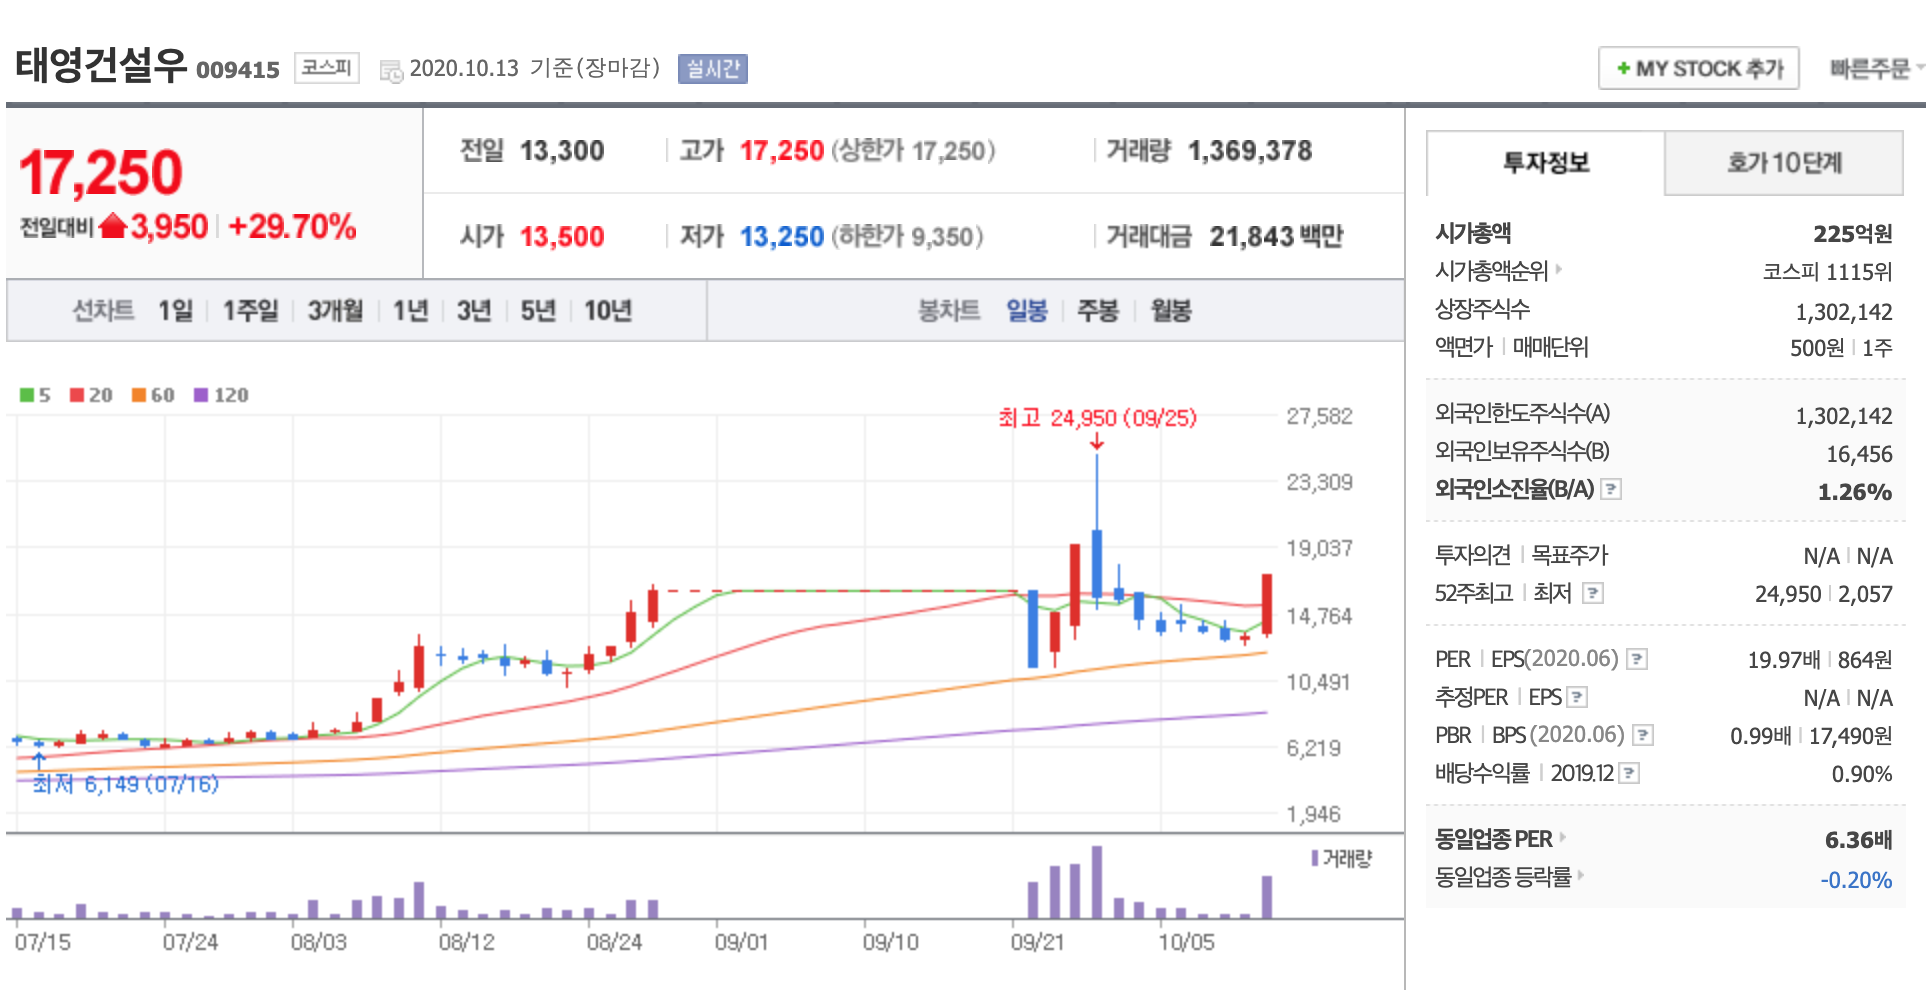Open the 빠른주문 quick order dropdown
Image resolution: width=1930 pixels, height=990 pixels.
click(1875, 68)
